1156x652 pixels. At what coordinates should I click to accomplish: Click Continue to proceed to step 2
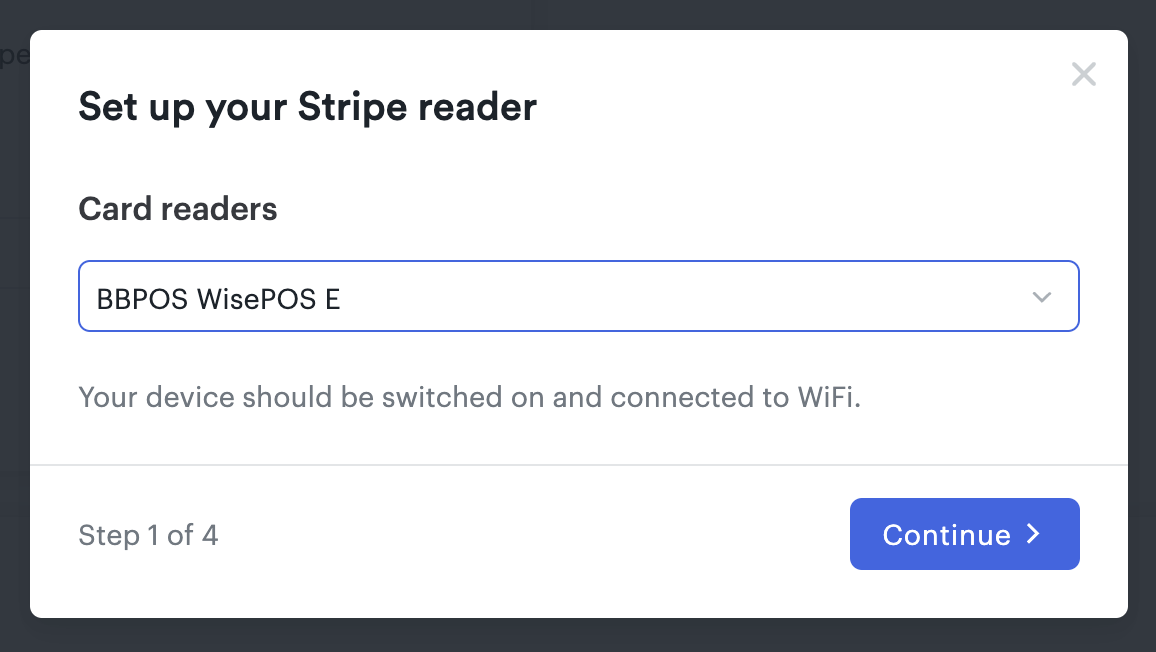[x=964, y=534]
